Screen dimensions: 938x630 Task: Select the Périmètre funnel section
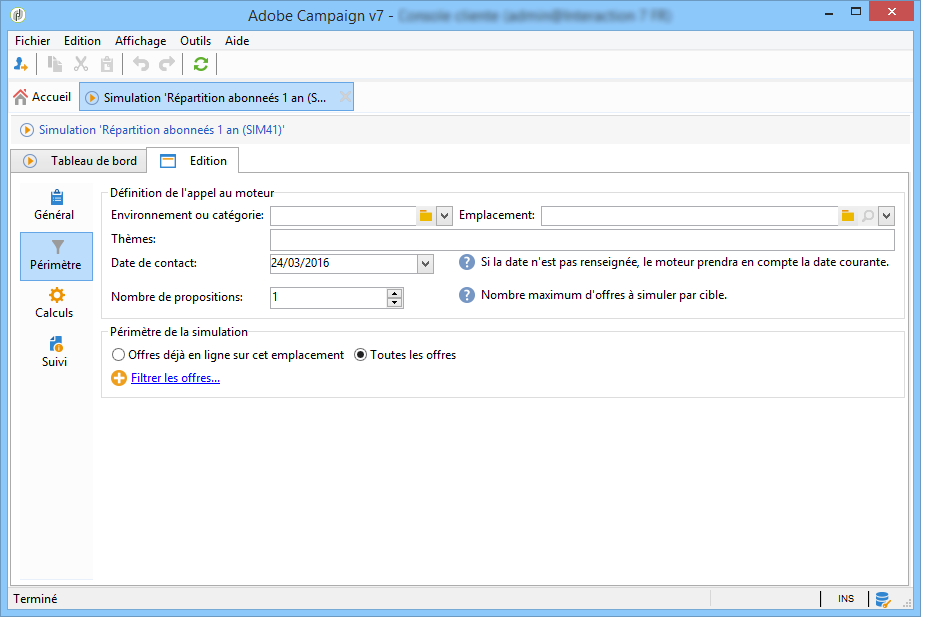tap(56, 256)
